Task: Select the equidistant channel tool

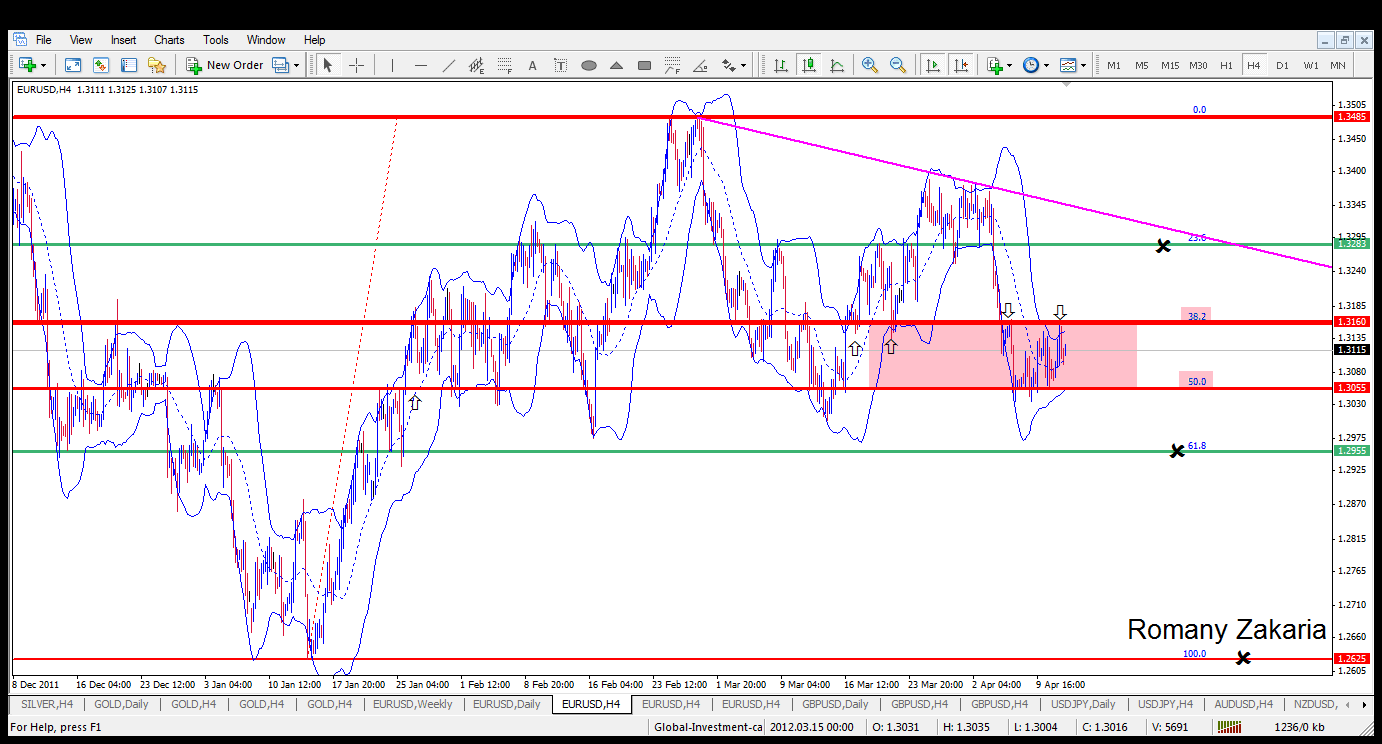Action: 477,65
